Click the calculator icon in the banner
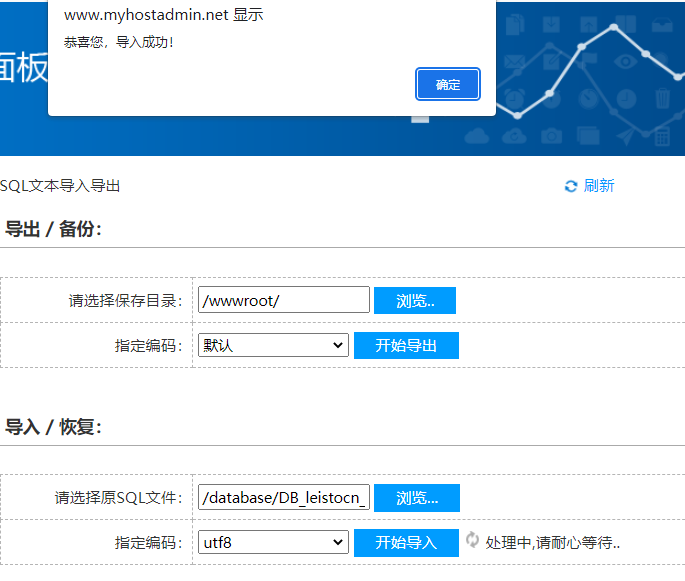This screenshot has height=581, width=685. click(x=661, y=134)
